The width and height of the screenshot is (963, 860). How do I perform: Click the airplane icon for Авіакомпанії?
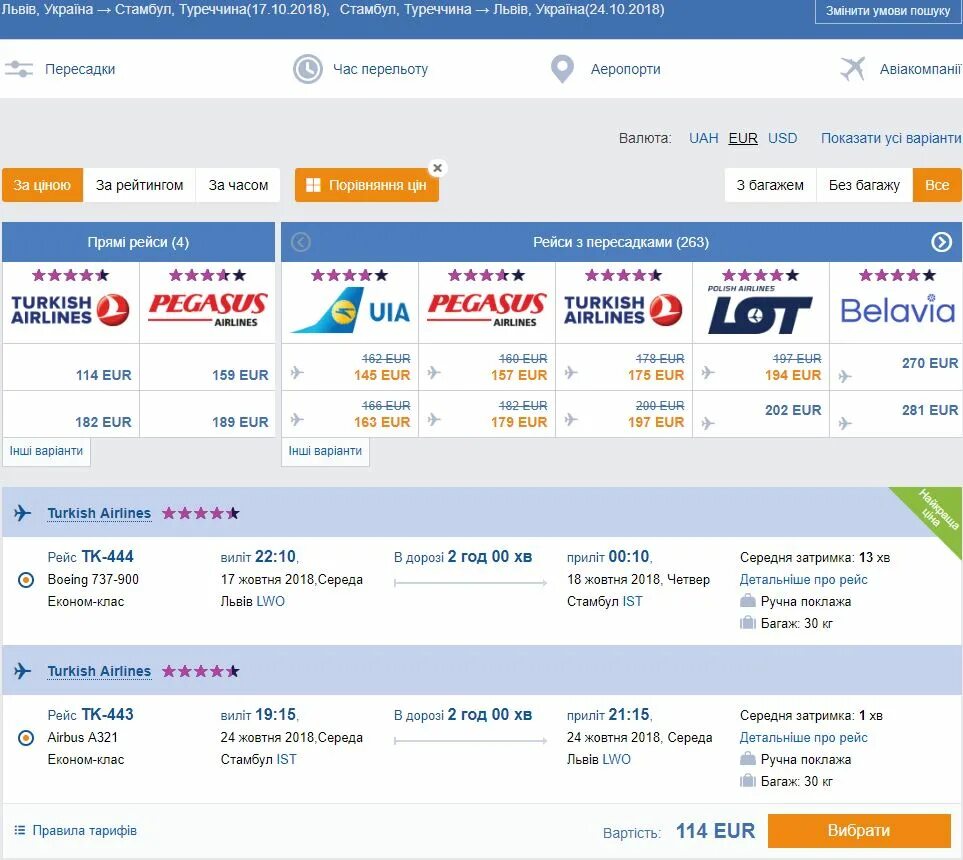852,69
